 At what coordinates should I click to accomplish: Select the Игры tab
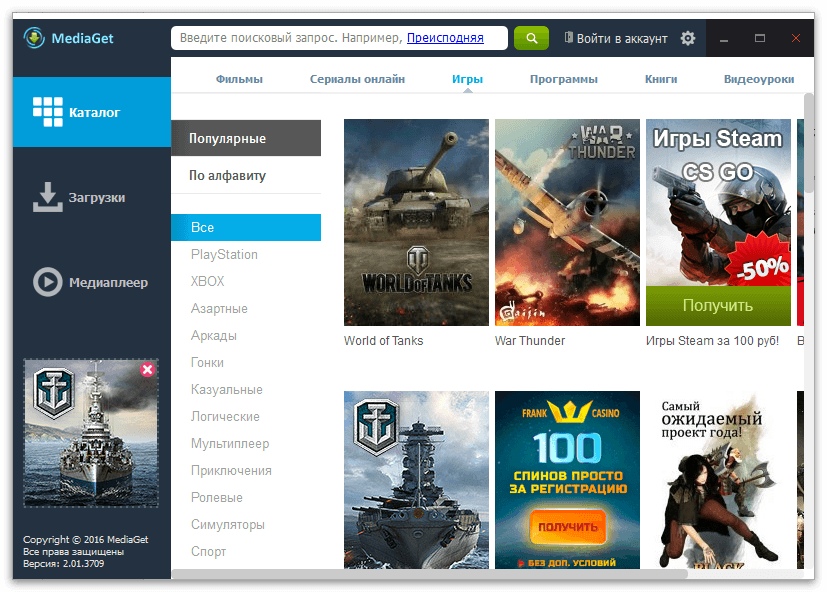tap(467, 79)
